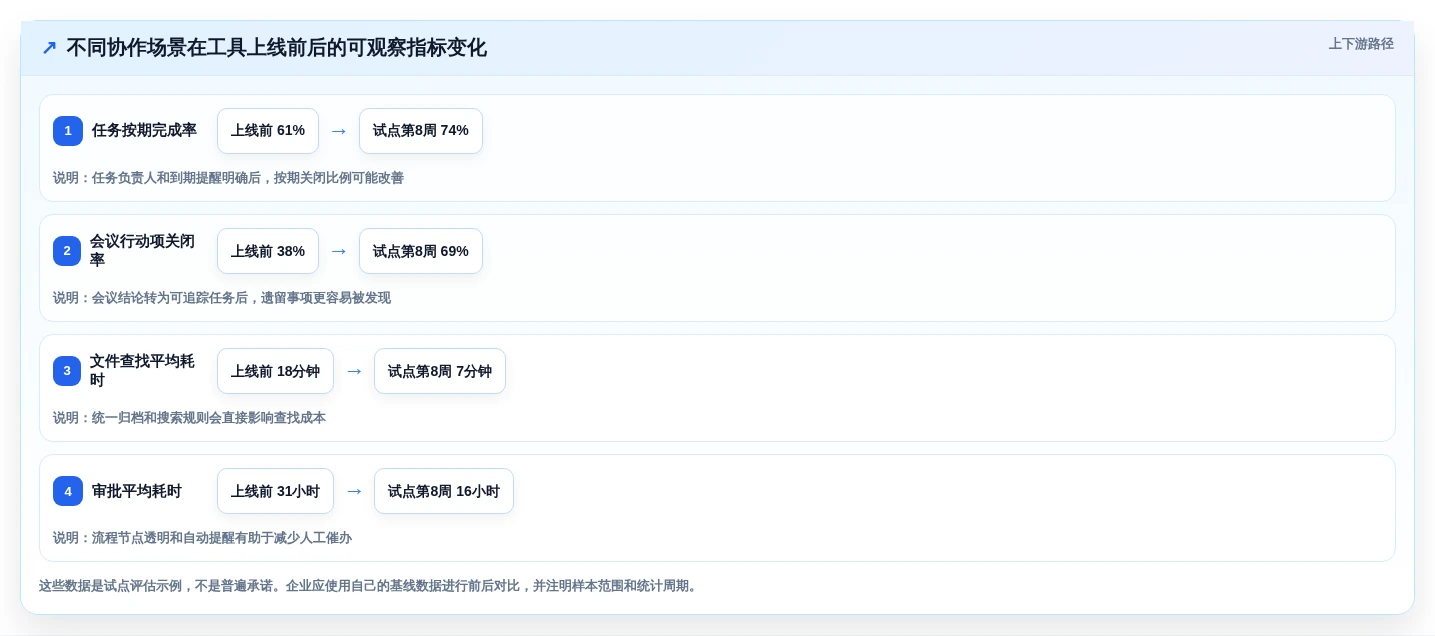This screenshot has height=636, width=1435.
Task: Click the arrow between 18分钟 and 7分钟
Action: pos(354,371)
